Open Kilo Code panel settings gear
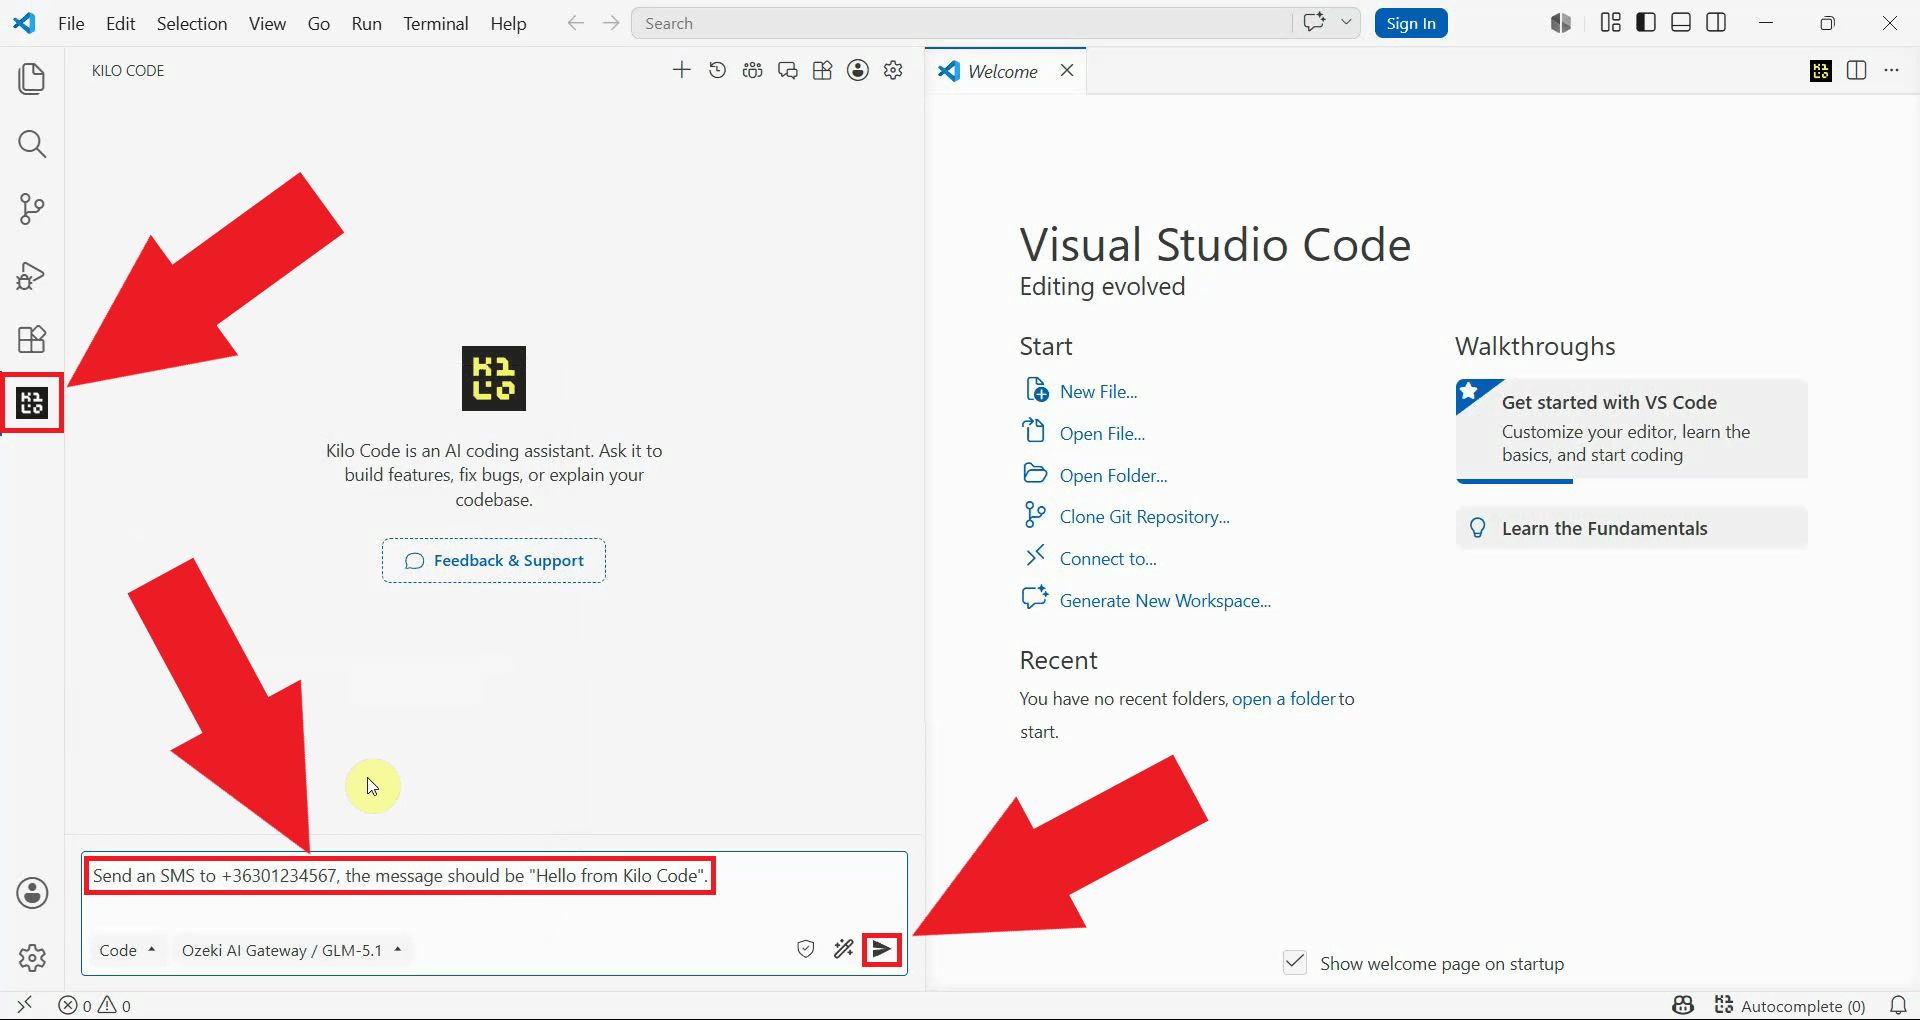The height and width of the screenshot is (1020, 1920). (x=894, y=70)
